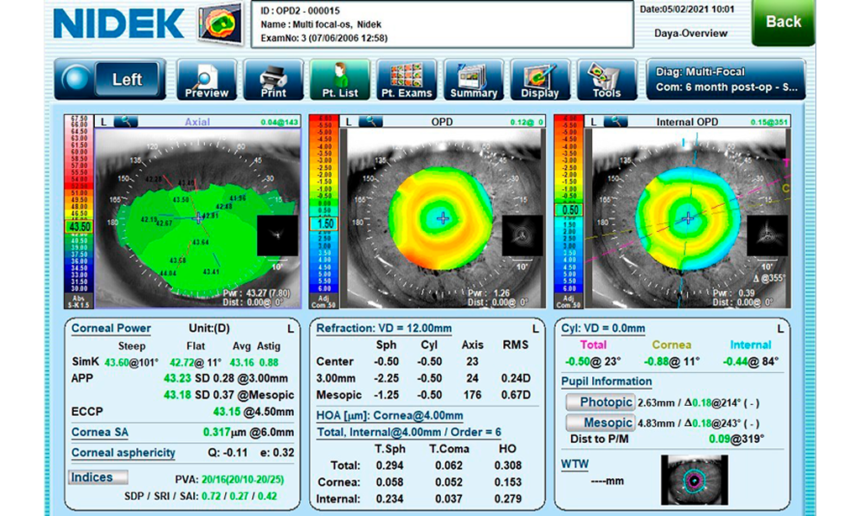Click the WTW eye thumbnail
Image resolution: width=860 pixels, height=516 pixels.
click(x=694, y=480)
